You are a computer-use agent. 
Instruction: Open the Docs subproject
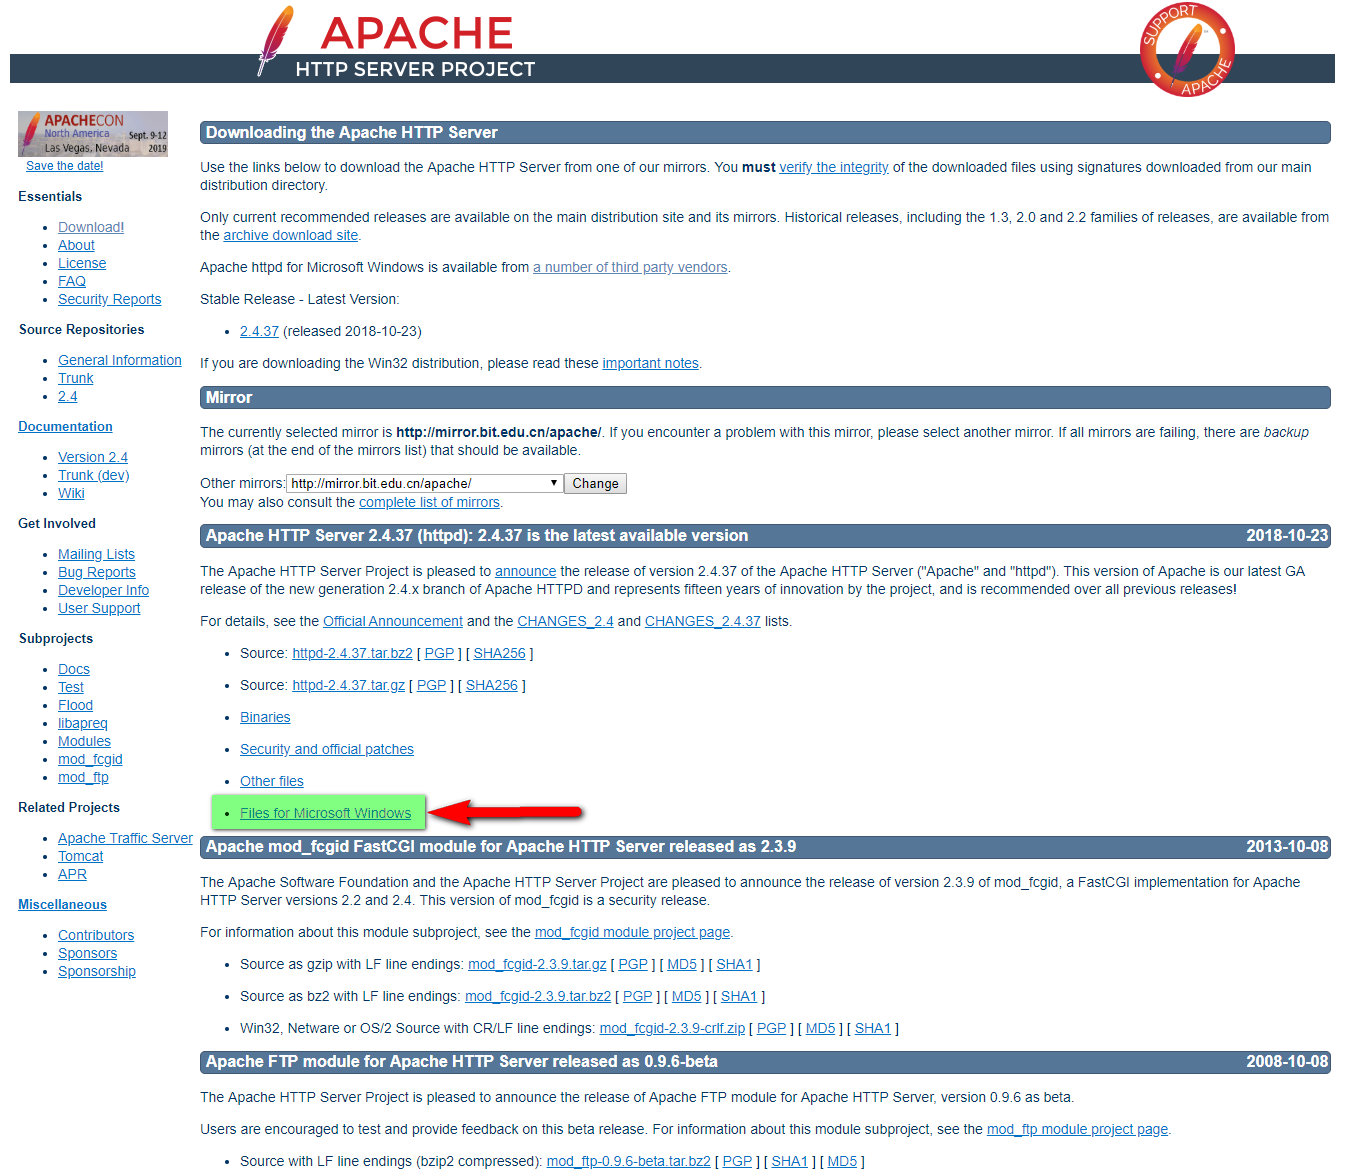pyautogui.click(x=74, y=669)
